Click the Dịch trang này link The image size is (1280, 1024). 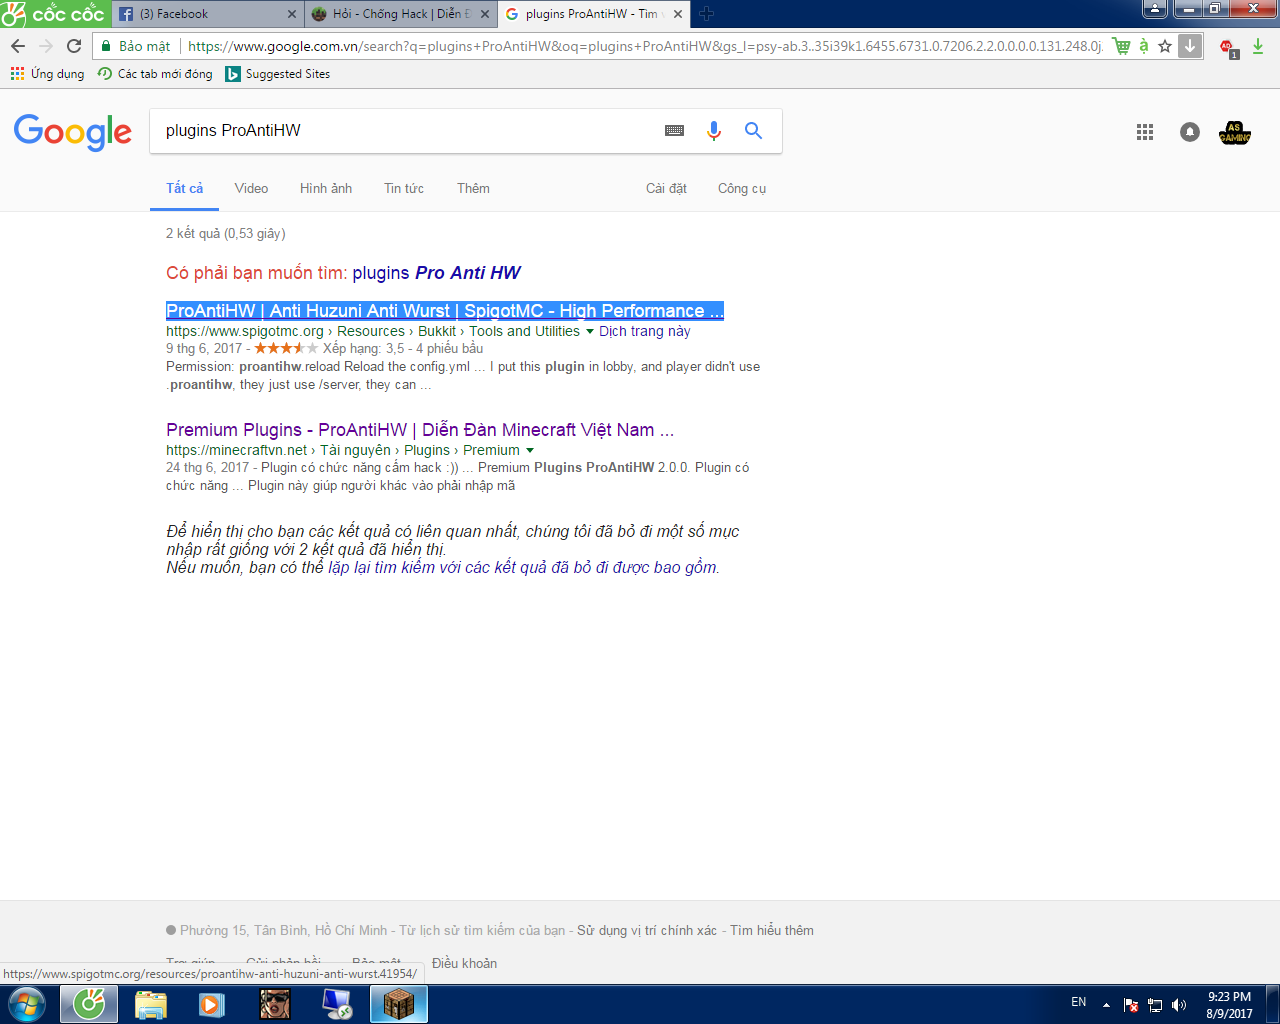[x=643, y=331]
